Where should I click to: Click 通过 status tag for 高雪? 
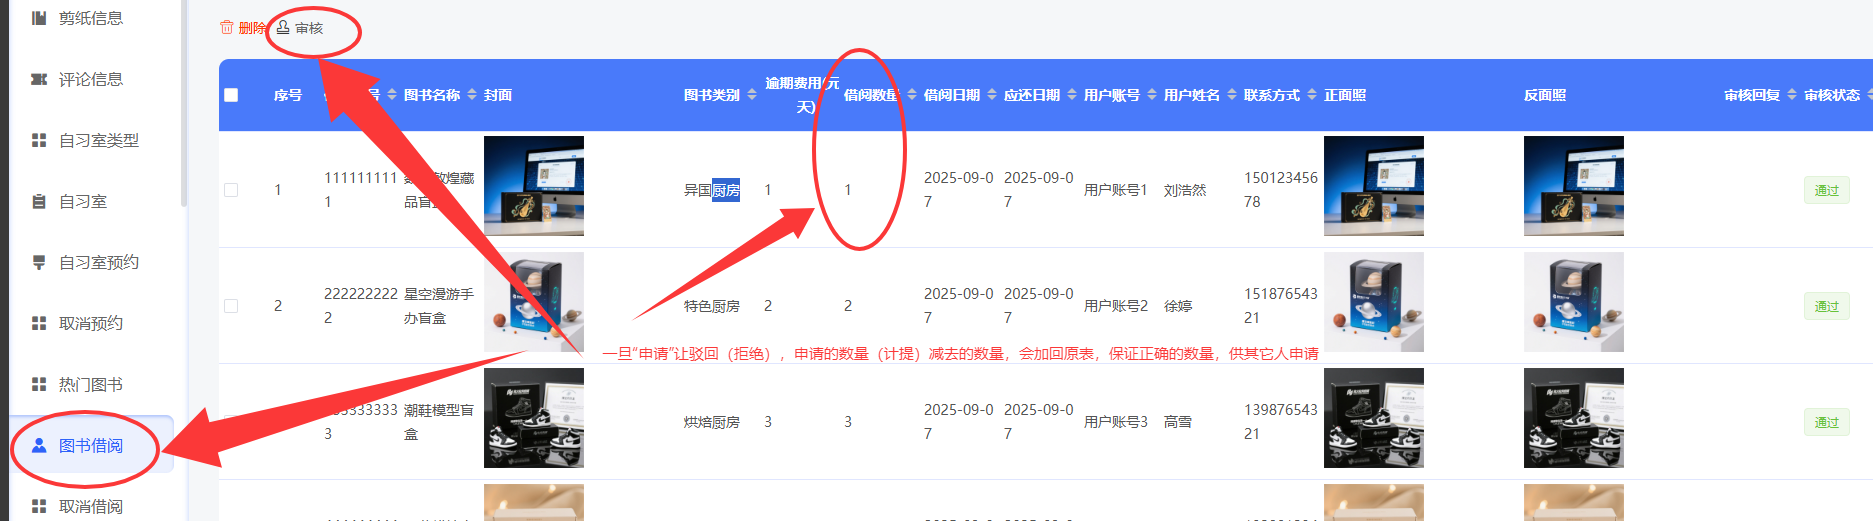tap(1826, 422)
